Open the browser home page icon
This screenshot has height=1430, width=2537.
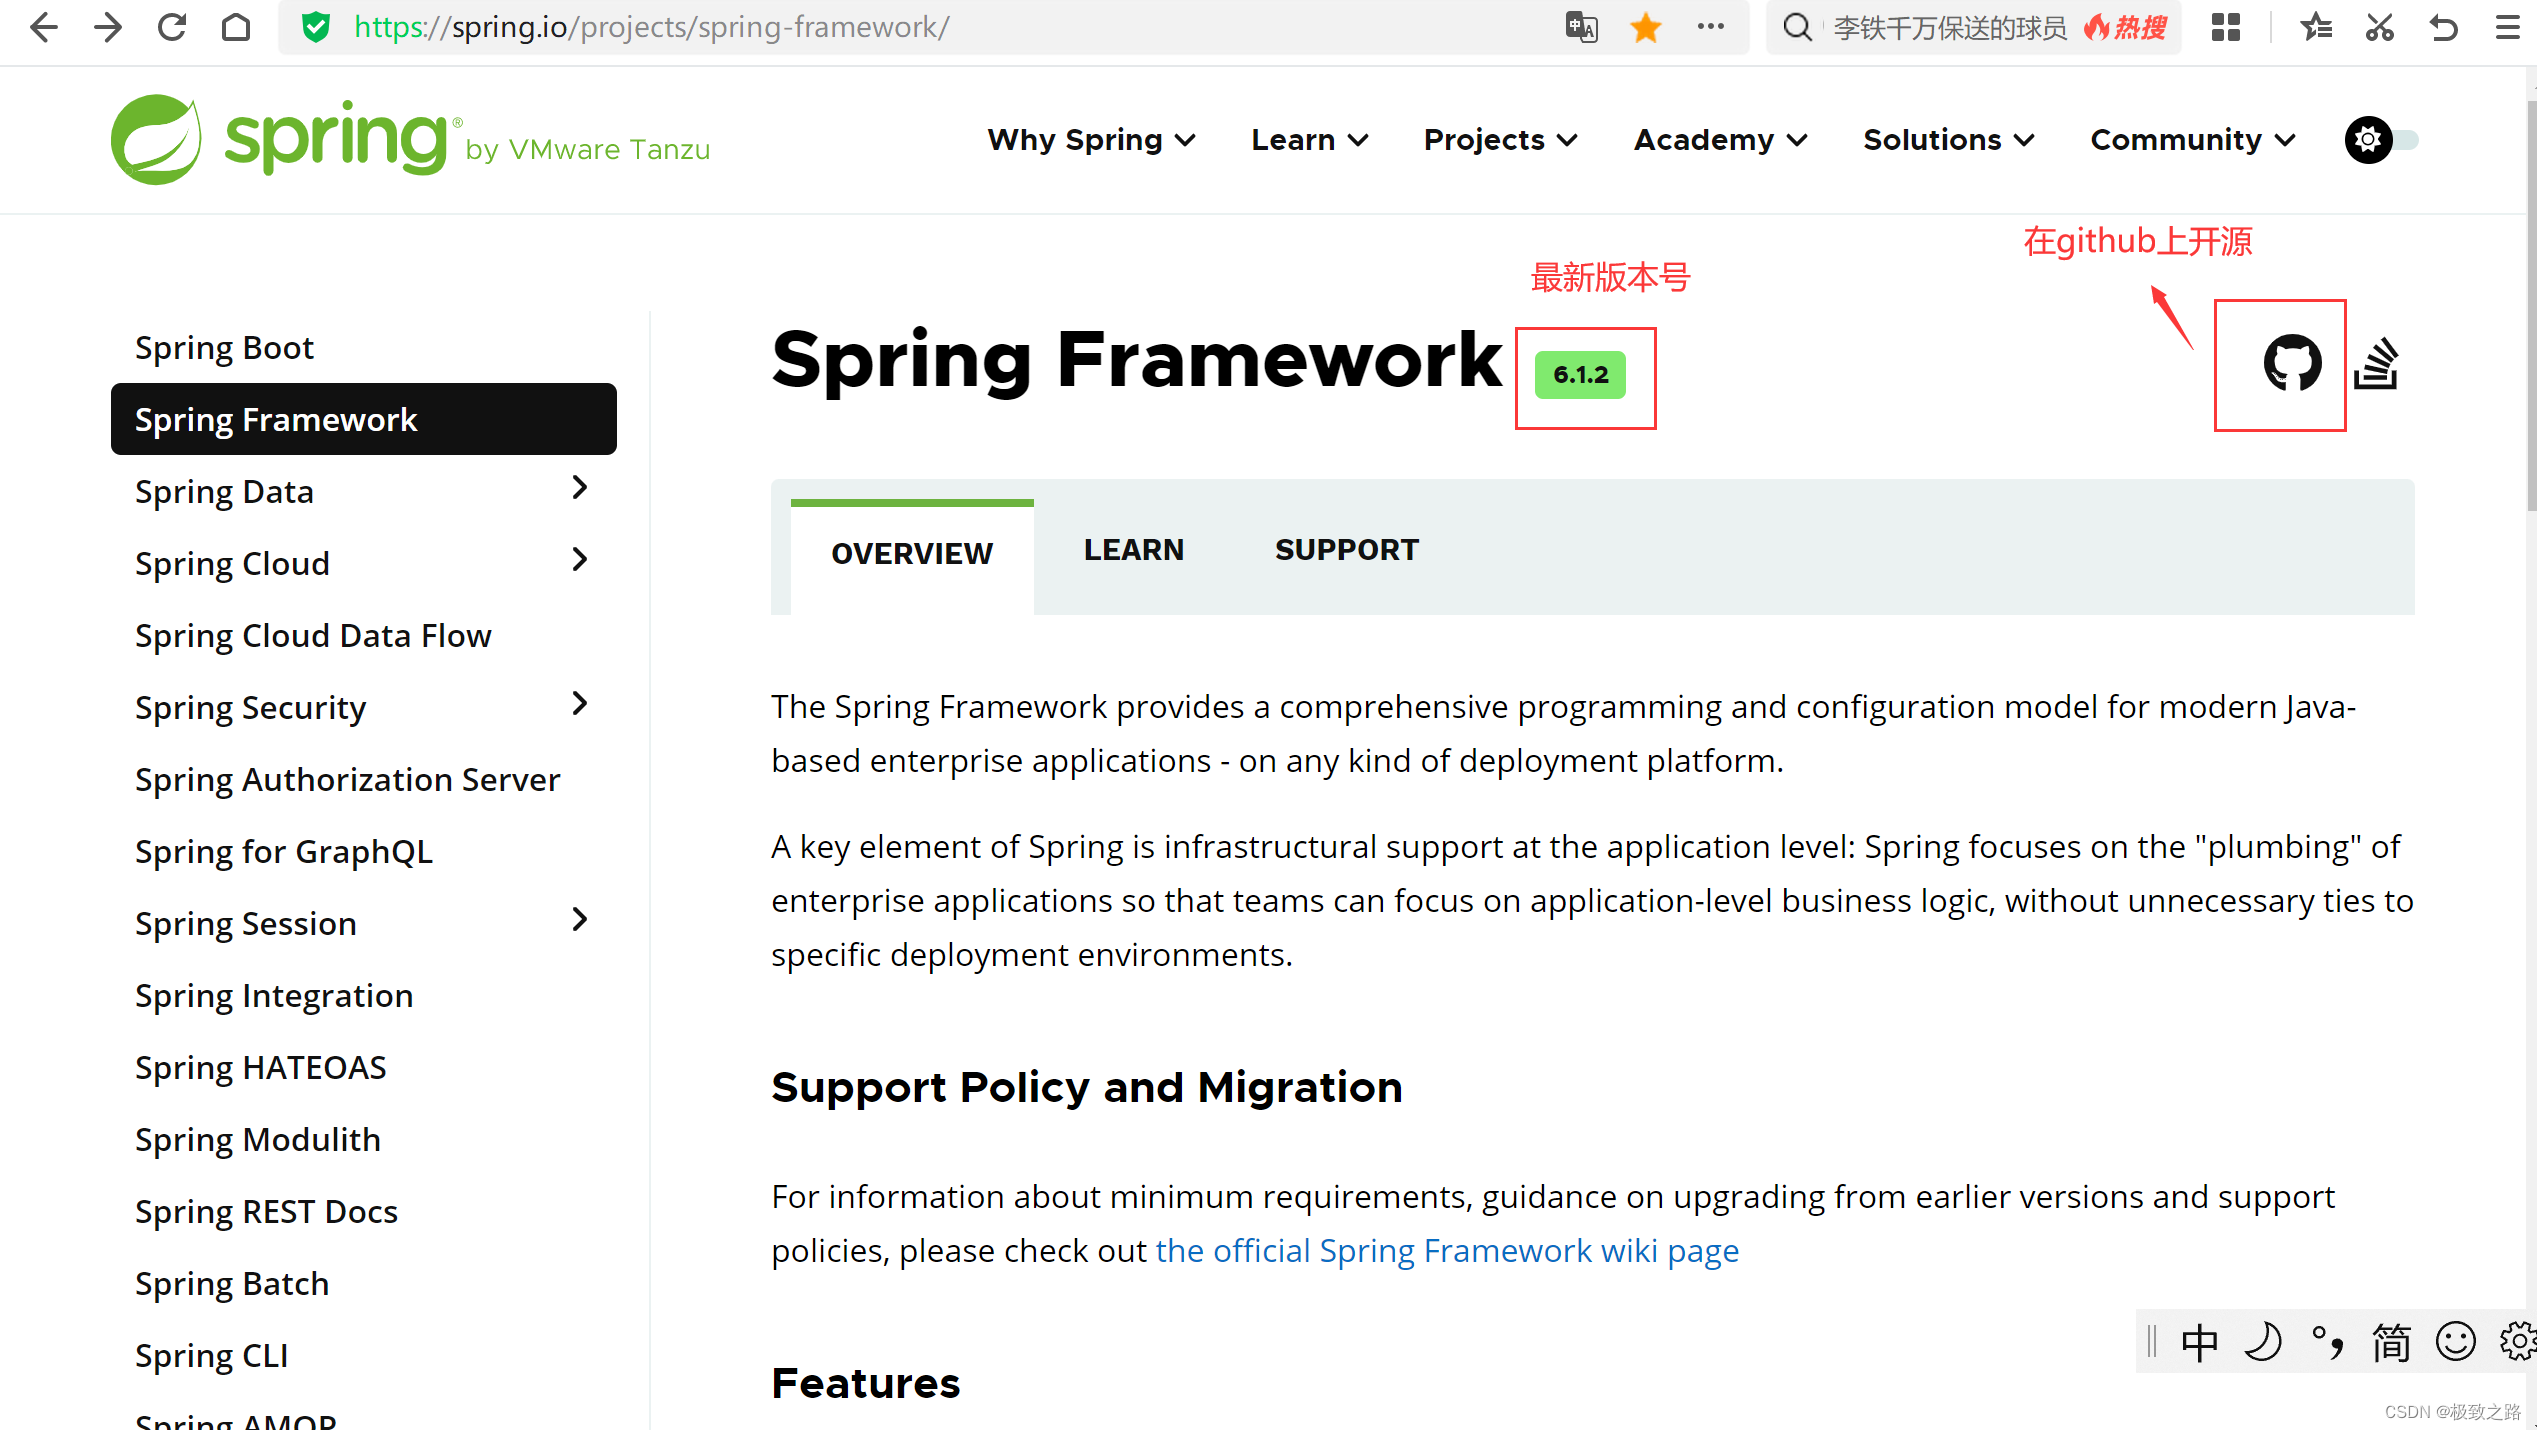click(x=236, y=27)
